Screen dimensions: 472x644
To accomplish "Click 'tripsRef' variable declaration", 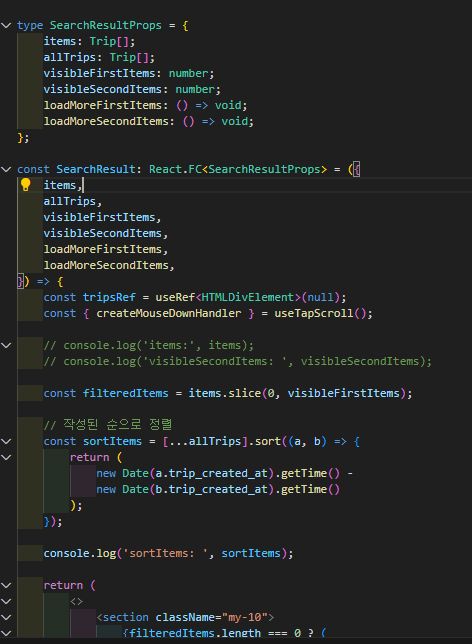I will (x=109, y=297).
